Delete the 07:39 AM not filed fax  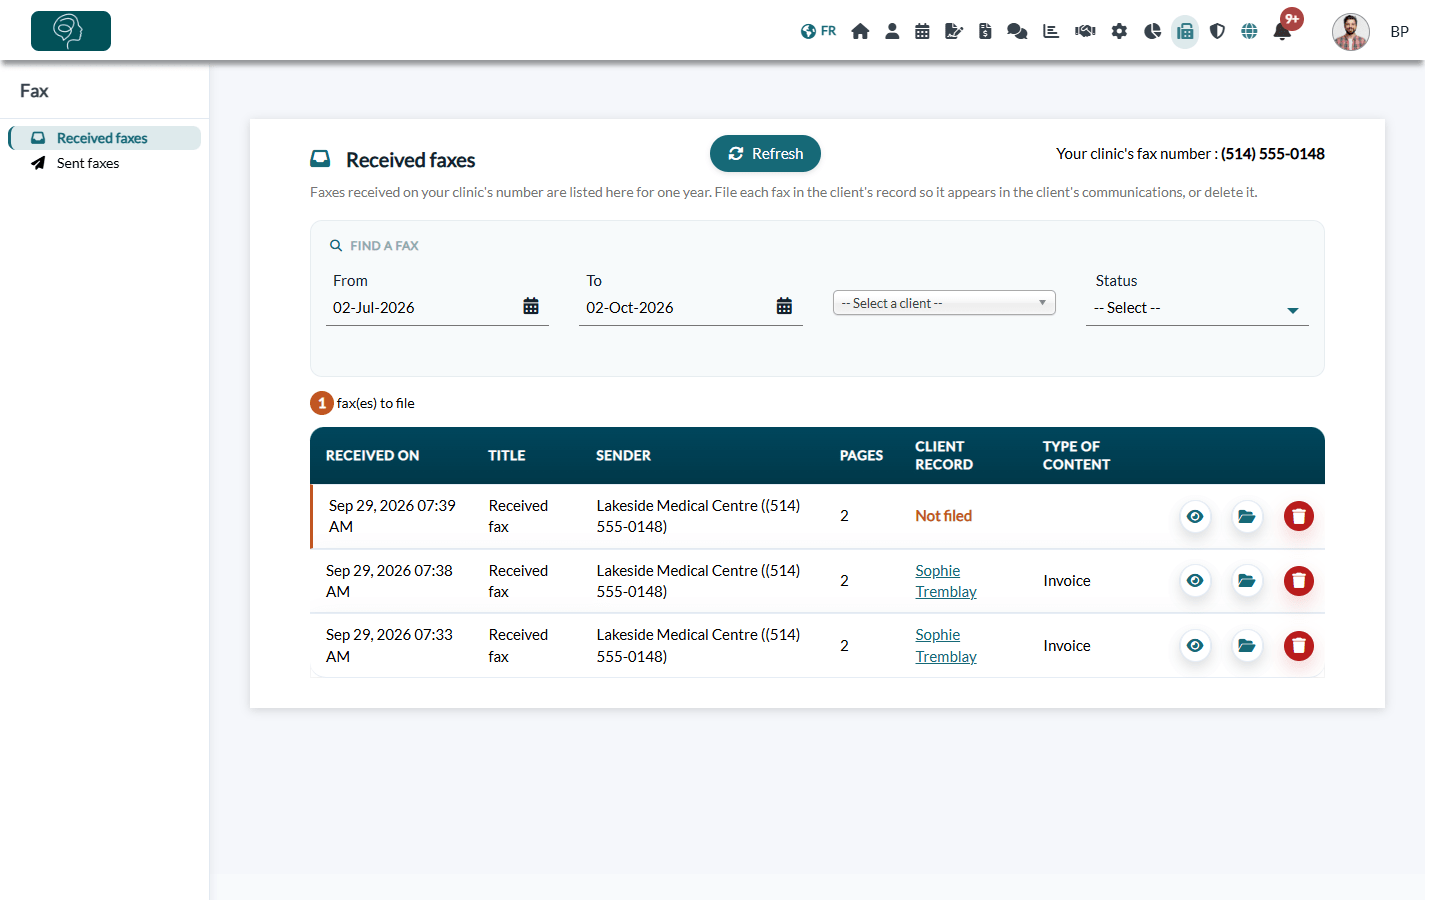pos(1299,516)
